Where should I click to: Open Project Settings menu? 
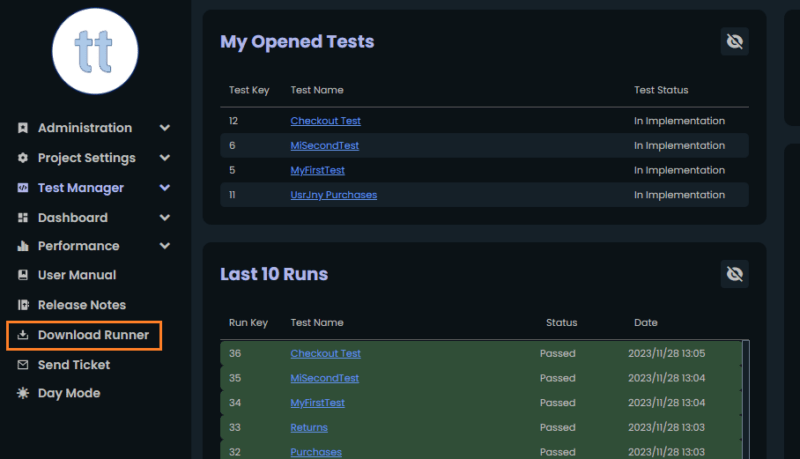[x=87, y=158]
